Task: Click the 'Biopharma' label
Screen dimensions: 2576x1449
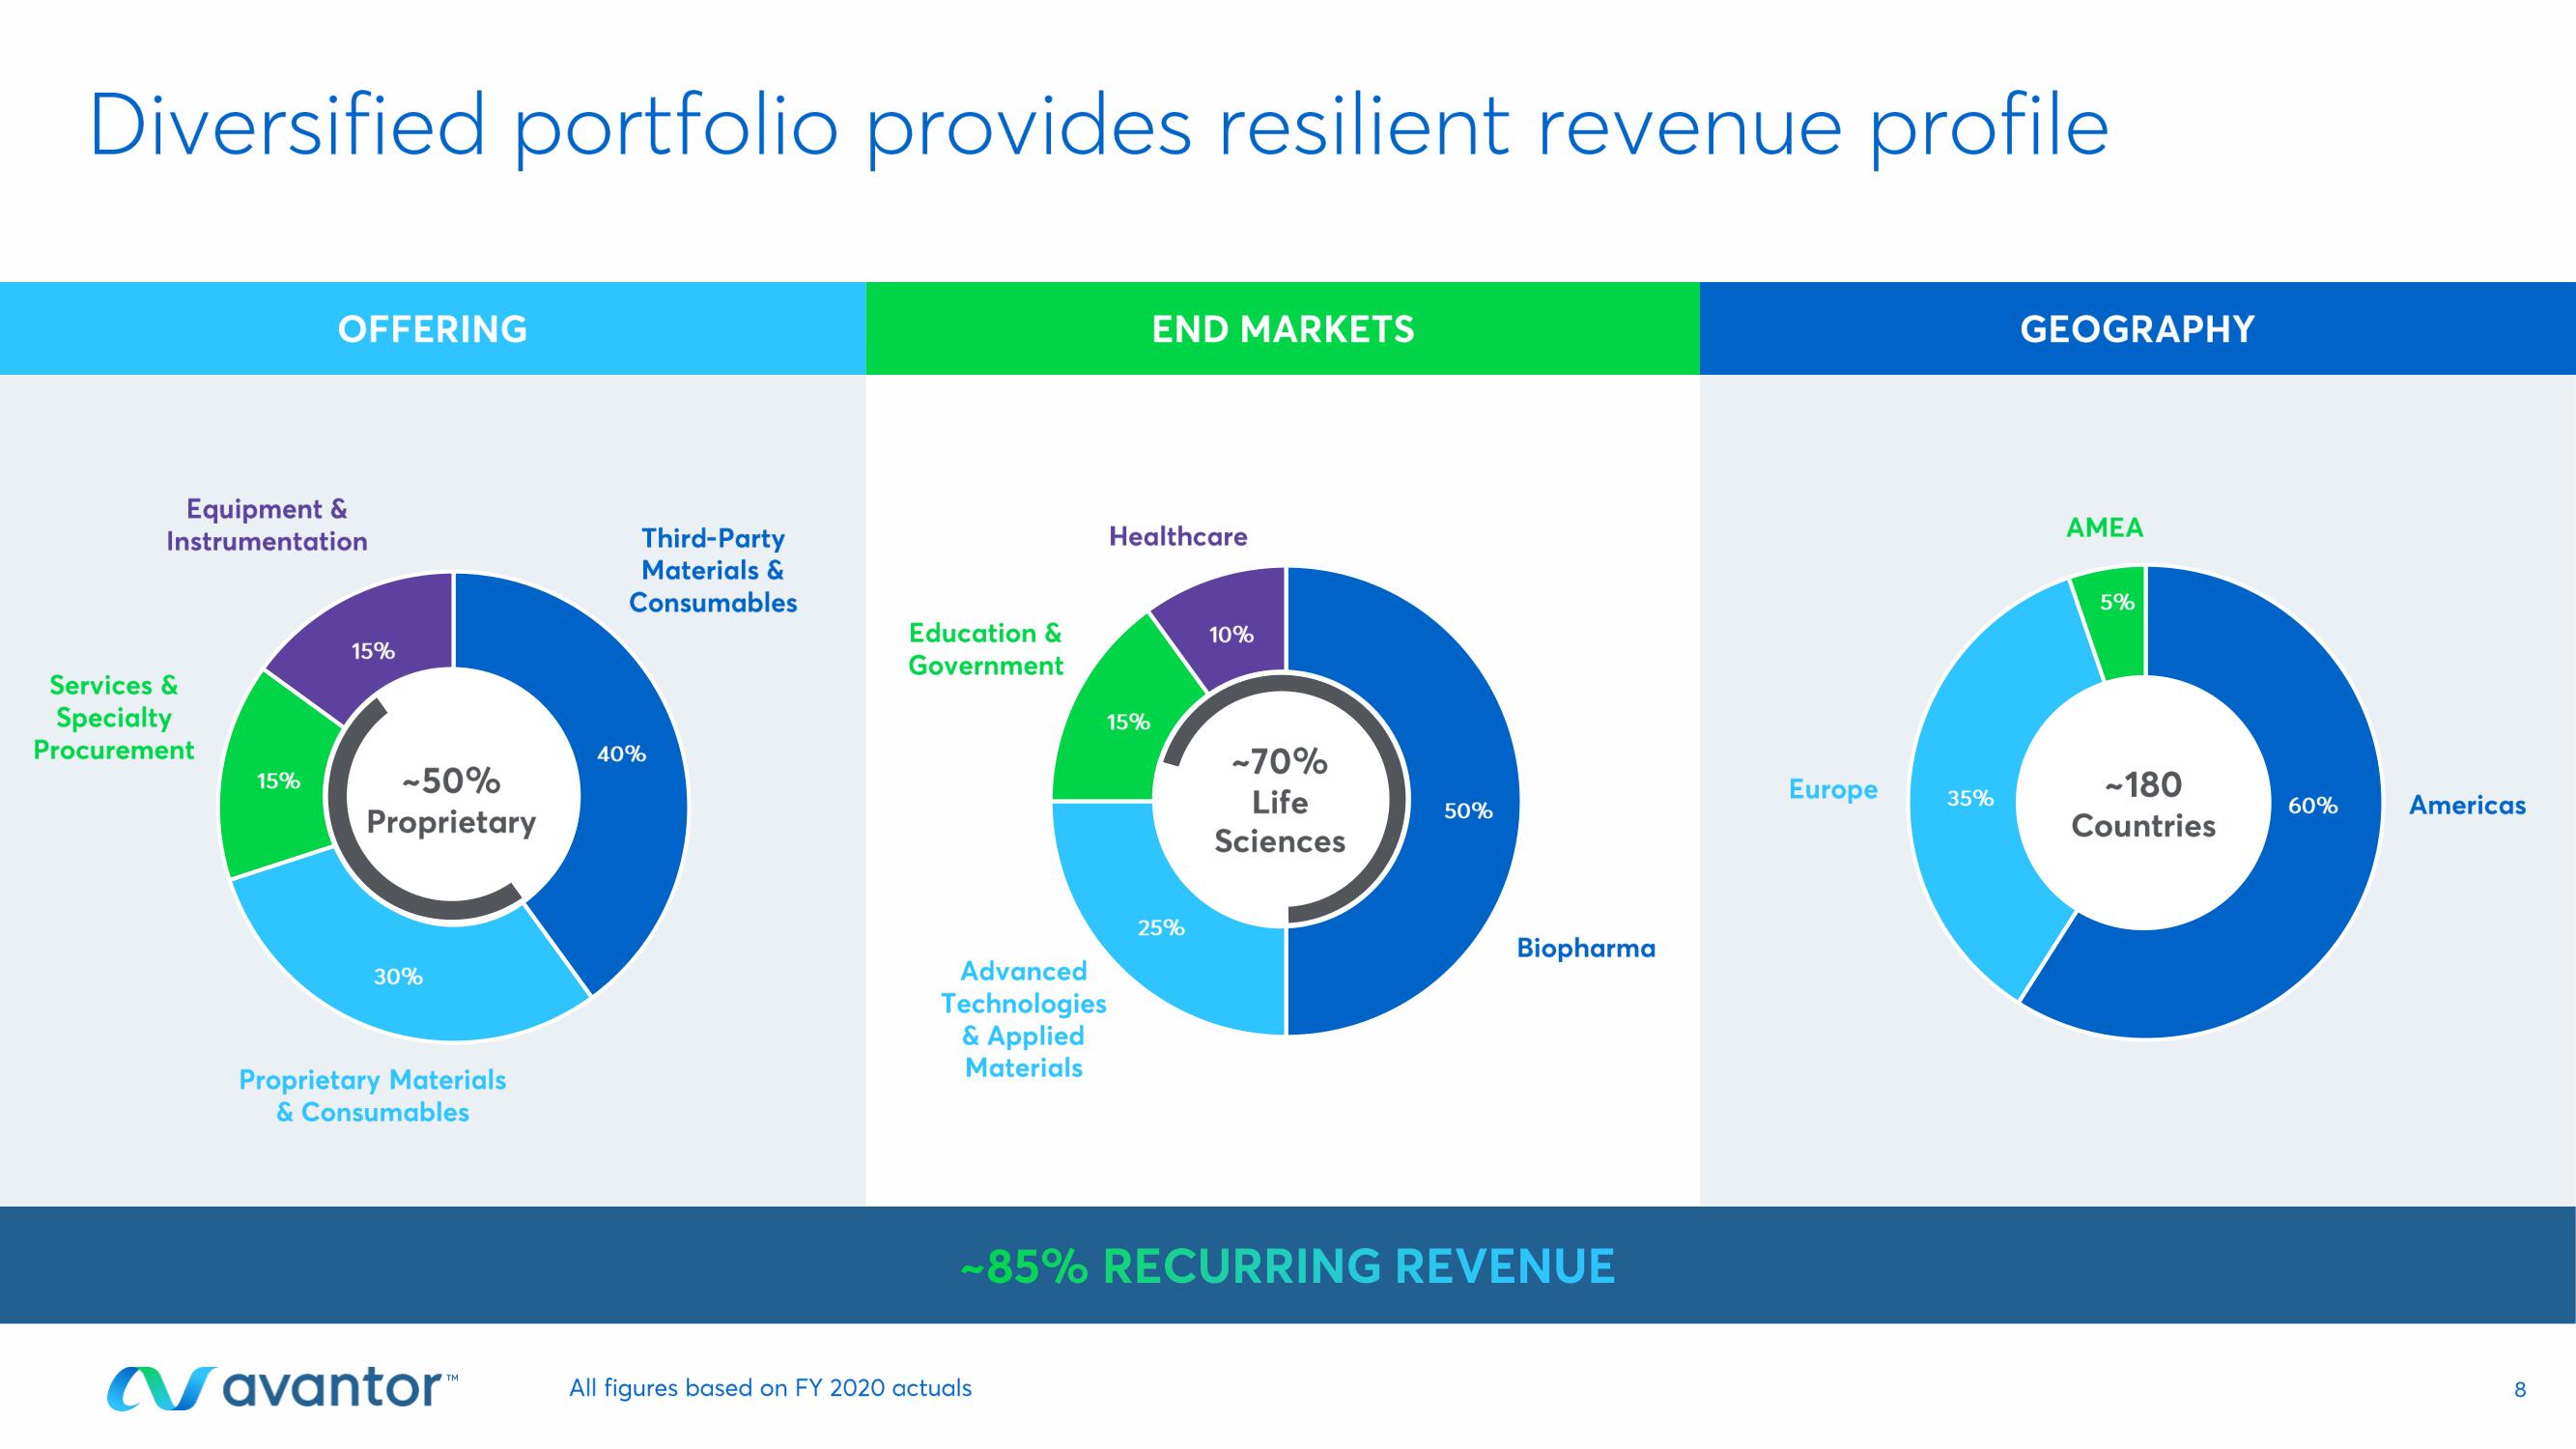Action: pyautogui.click(x=1586, y=948)
